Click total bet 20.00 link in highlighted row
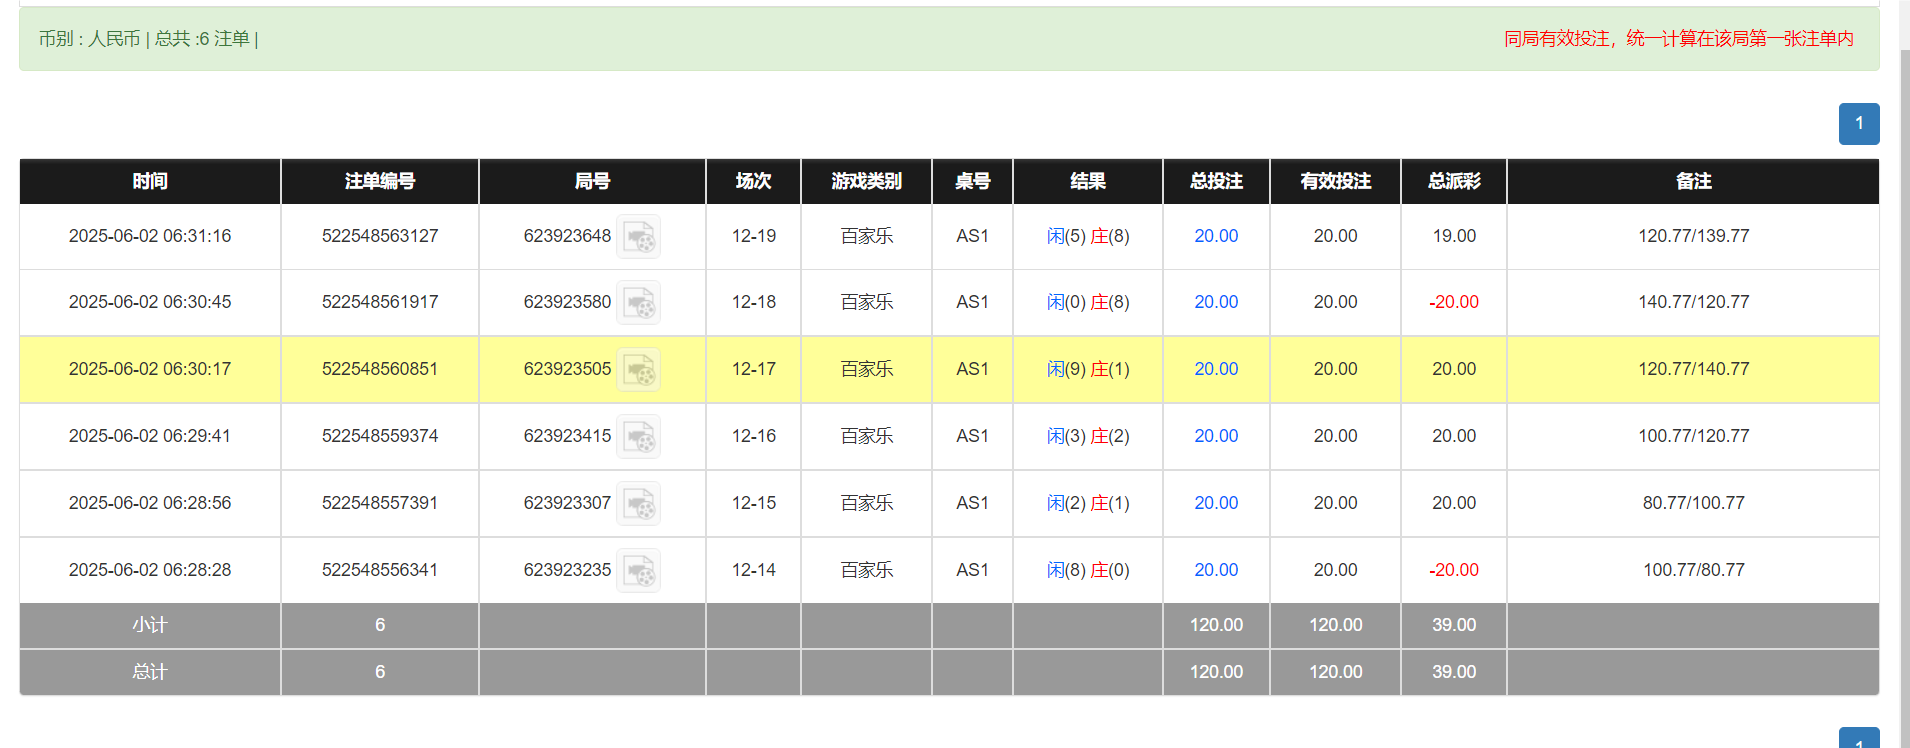 1215,369
